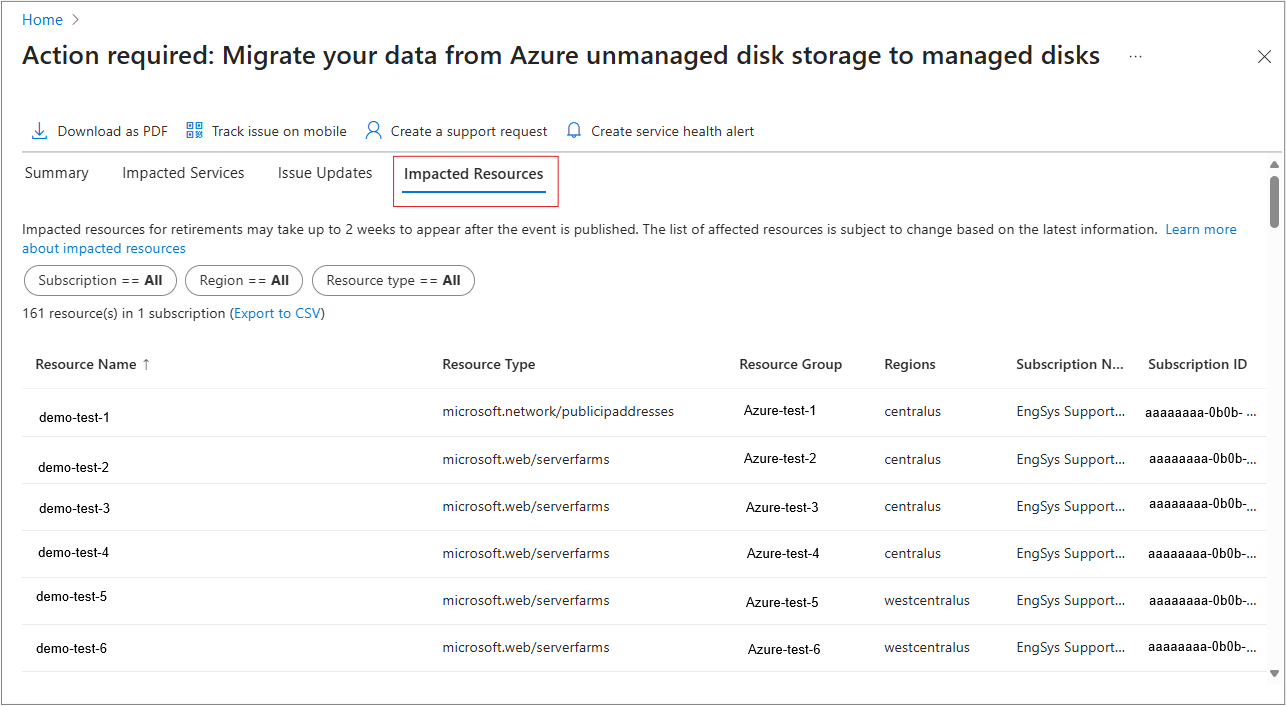Click the Home breadcrumb link
This screenshot has height=706, width=1286.
pos(42,19)
